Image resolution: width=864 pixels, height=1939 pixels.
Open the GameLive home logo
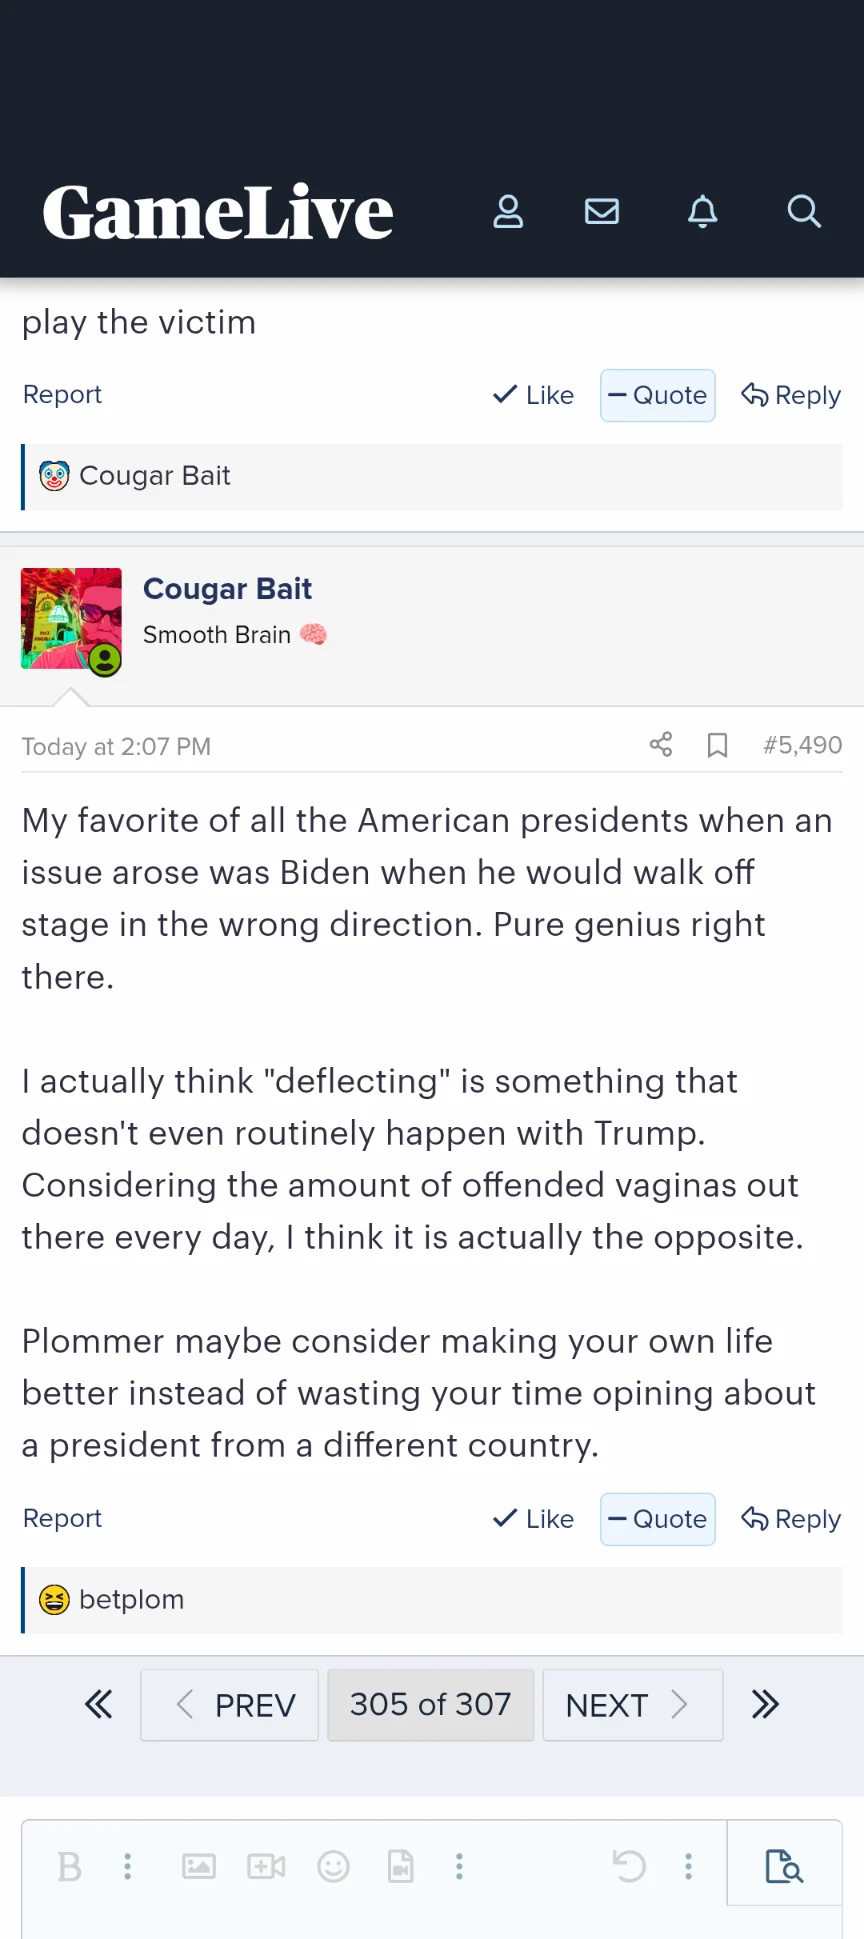(x=218, y=213)
